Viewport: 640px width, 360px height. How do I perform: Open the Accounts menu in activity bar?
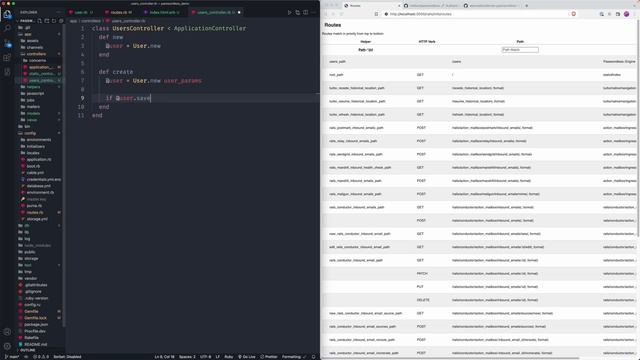tap(7, 332)
